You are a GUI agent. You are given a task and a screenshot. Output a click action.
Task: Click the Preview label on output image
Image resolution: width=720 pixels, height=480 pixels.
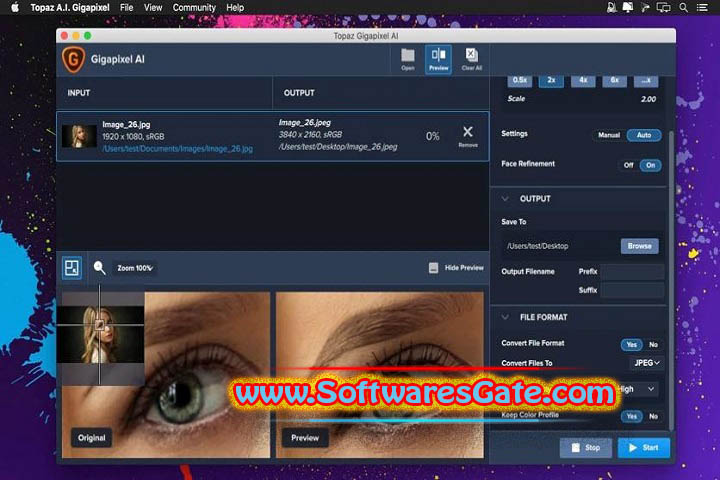[x=305, y=438]
